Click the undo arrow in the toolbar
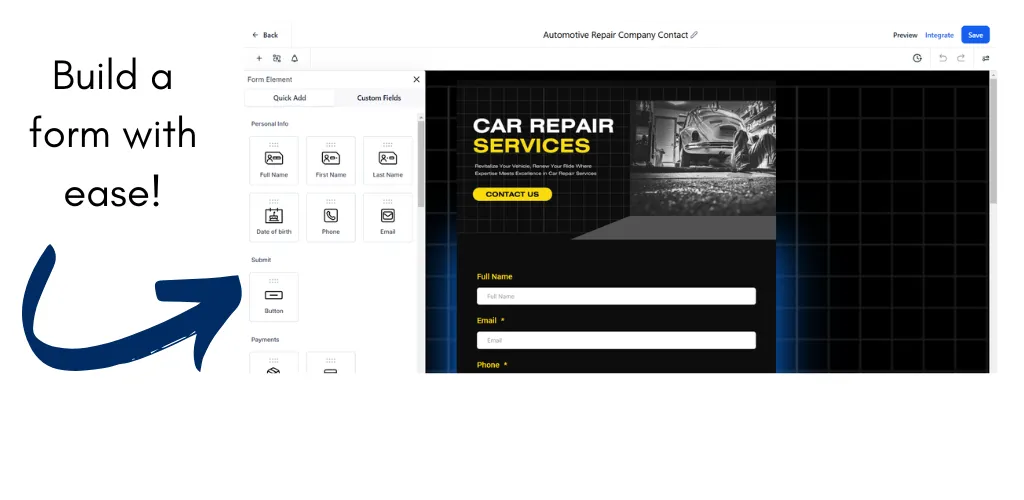This screenshot has width=1024, height=500. point(942,58)
